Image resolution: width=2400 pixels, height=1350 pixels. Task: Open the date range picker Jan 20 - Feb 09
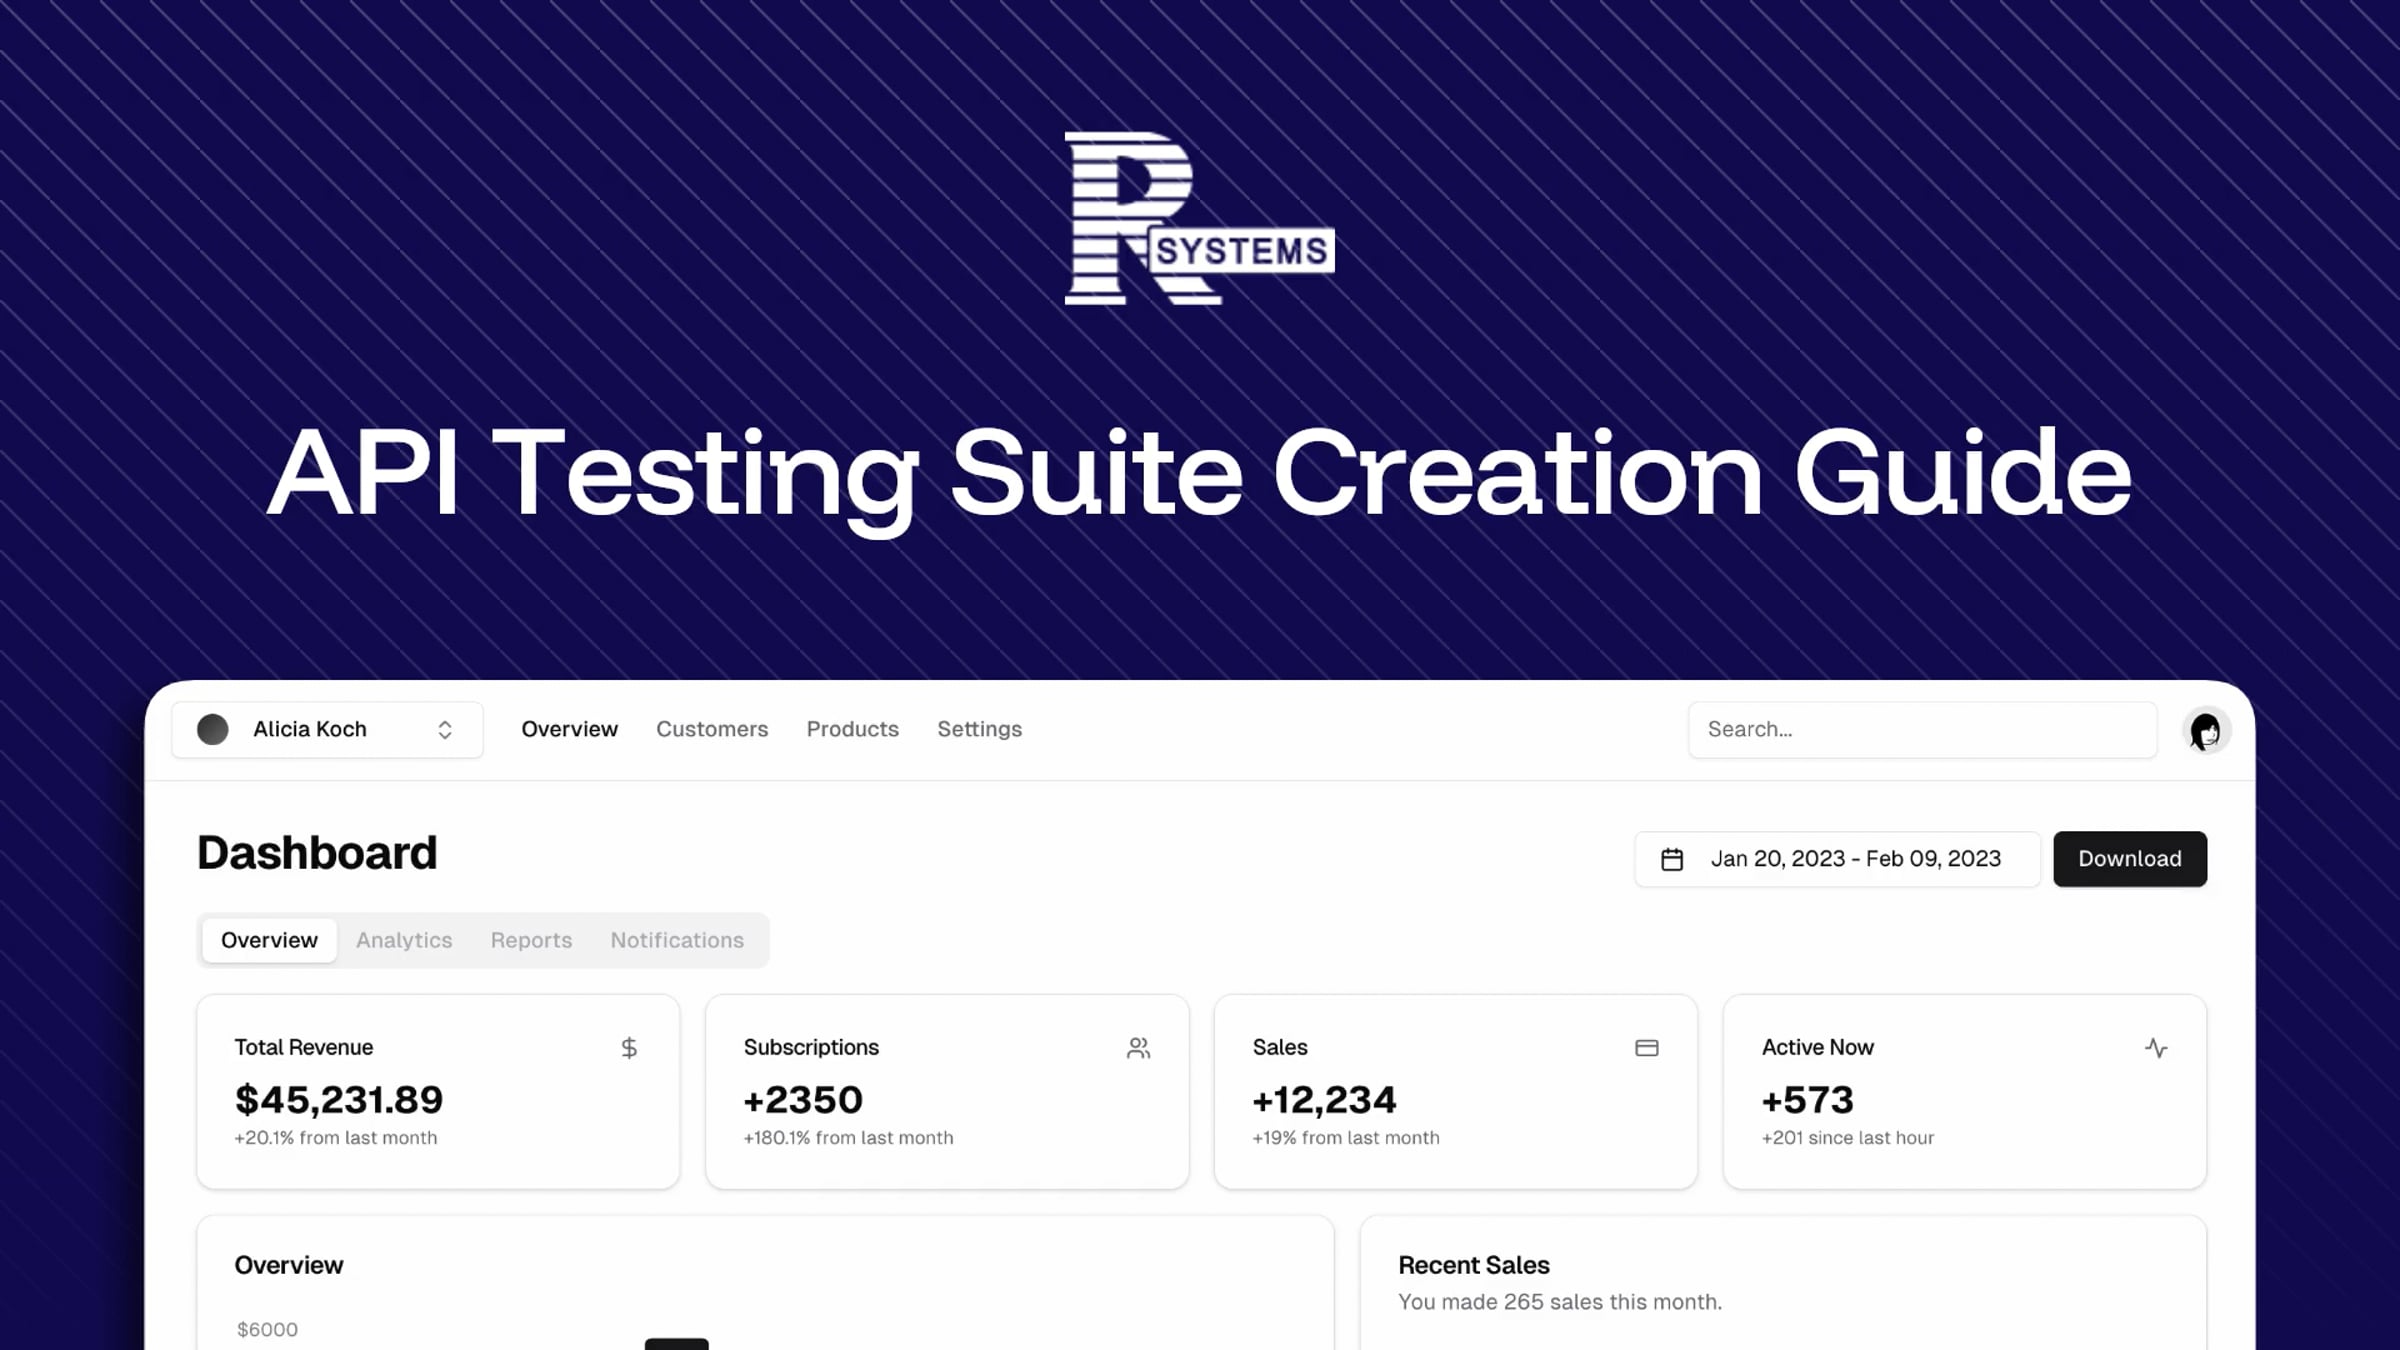click(1837, 859)
